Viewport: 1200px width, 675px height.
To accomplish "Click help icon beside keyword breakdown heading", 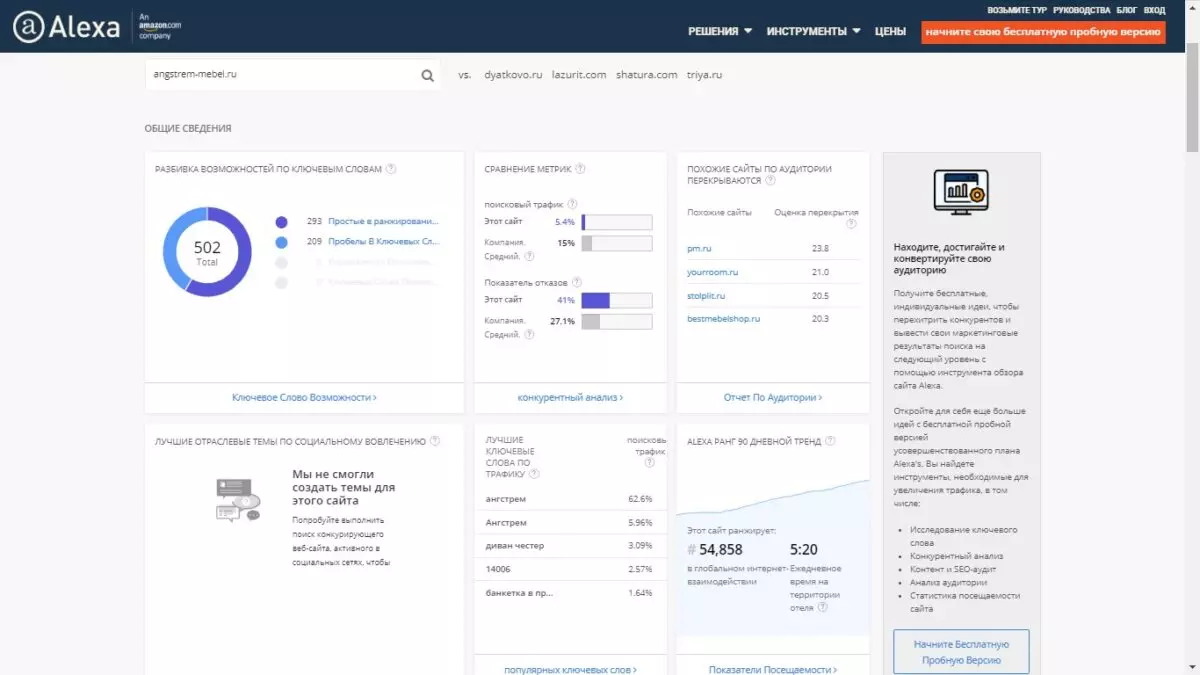I will pyautogui.click(x=391, y=169).
